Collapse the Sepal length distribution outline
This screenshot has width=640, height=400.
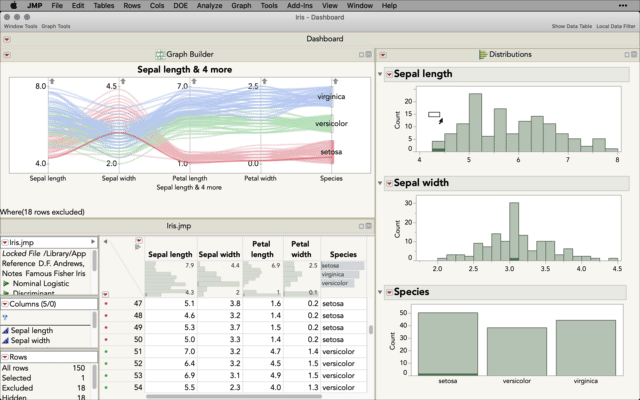tap(380, 74)
